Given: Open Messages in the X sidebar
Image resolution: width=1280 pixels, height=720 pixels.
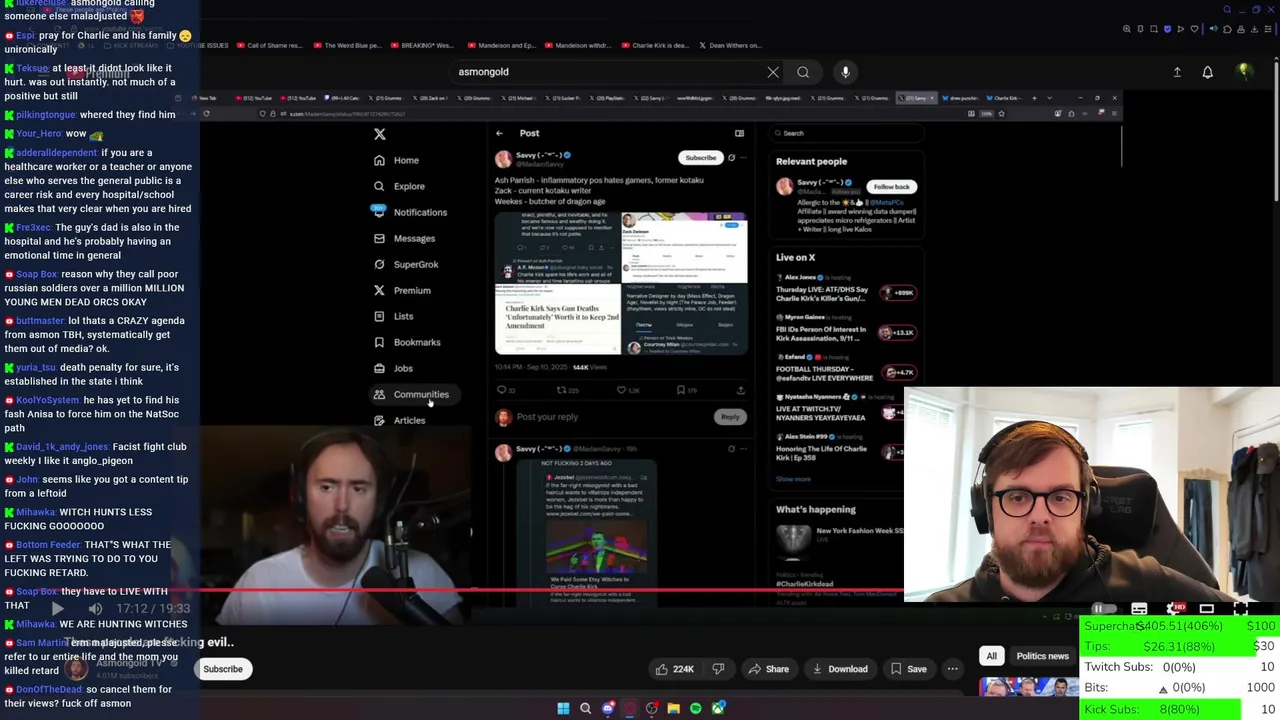Looking at the screenshot, I should click(x=404, y=238).
